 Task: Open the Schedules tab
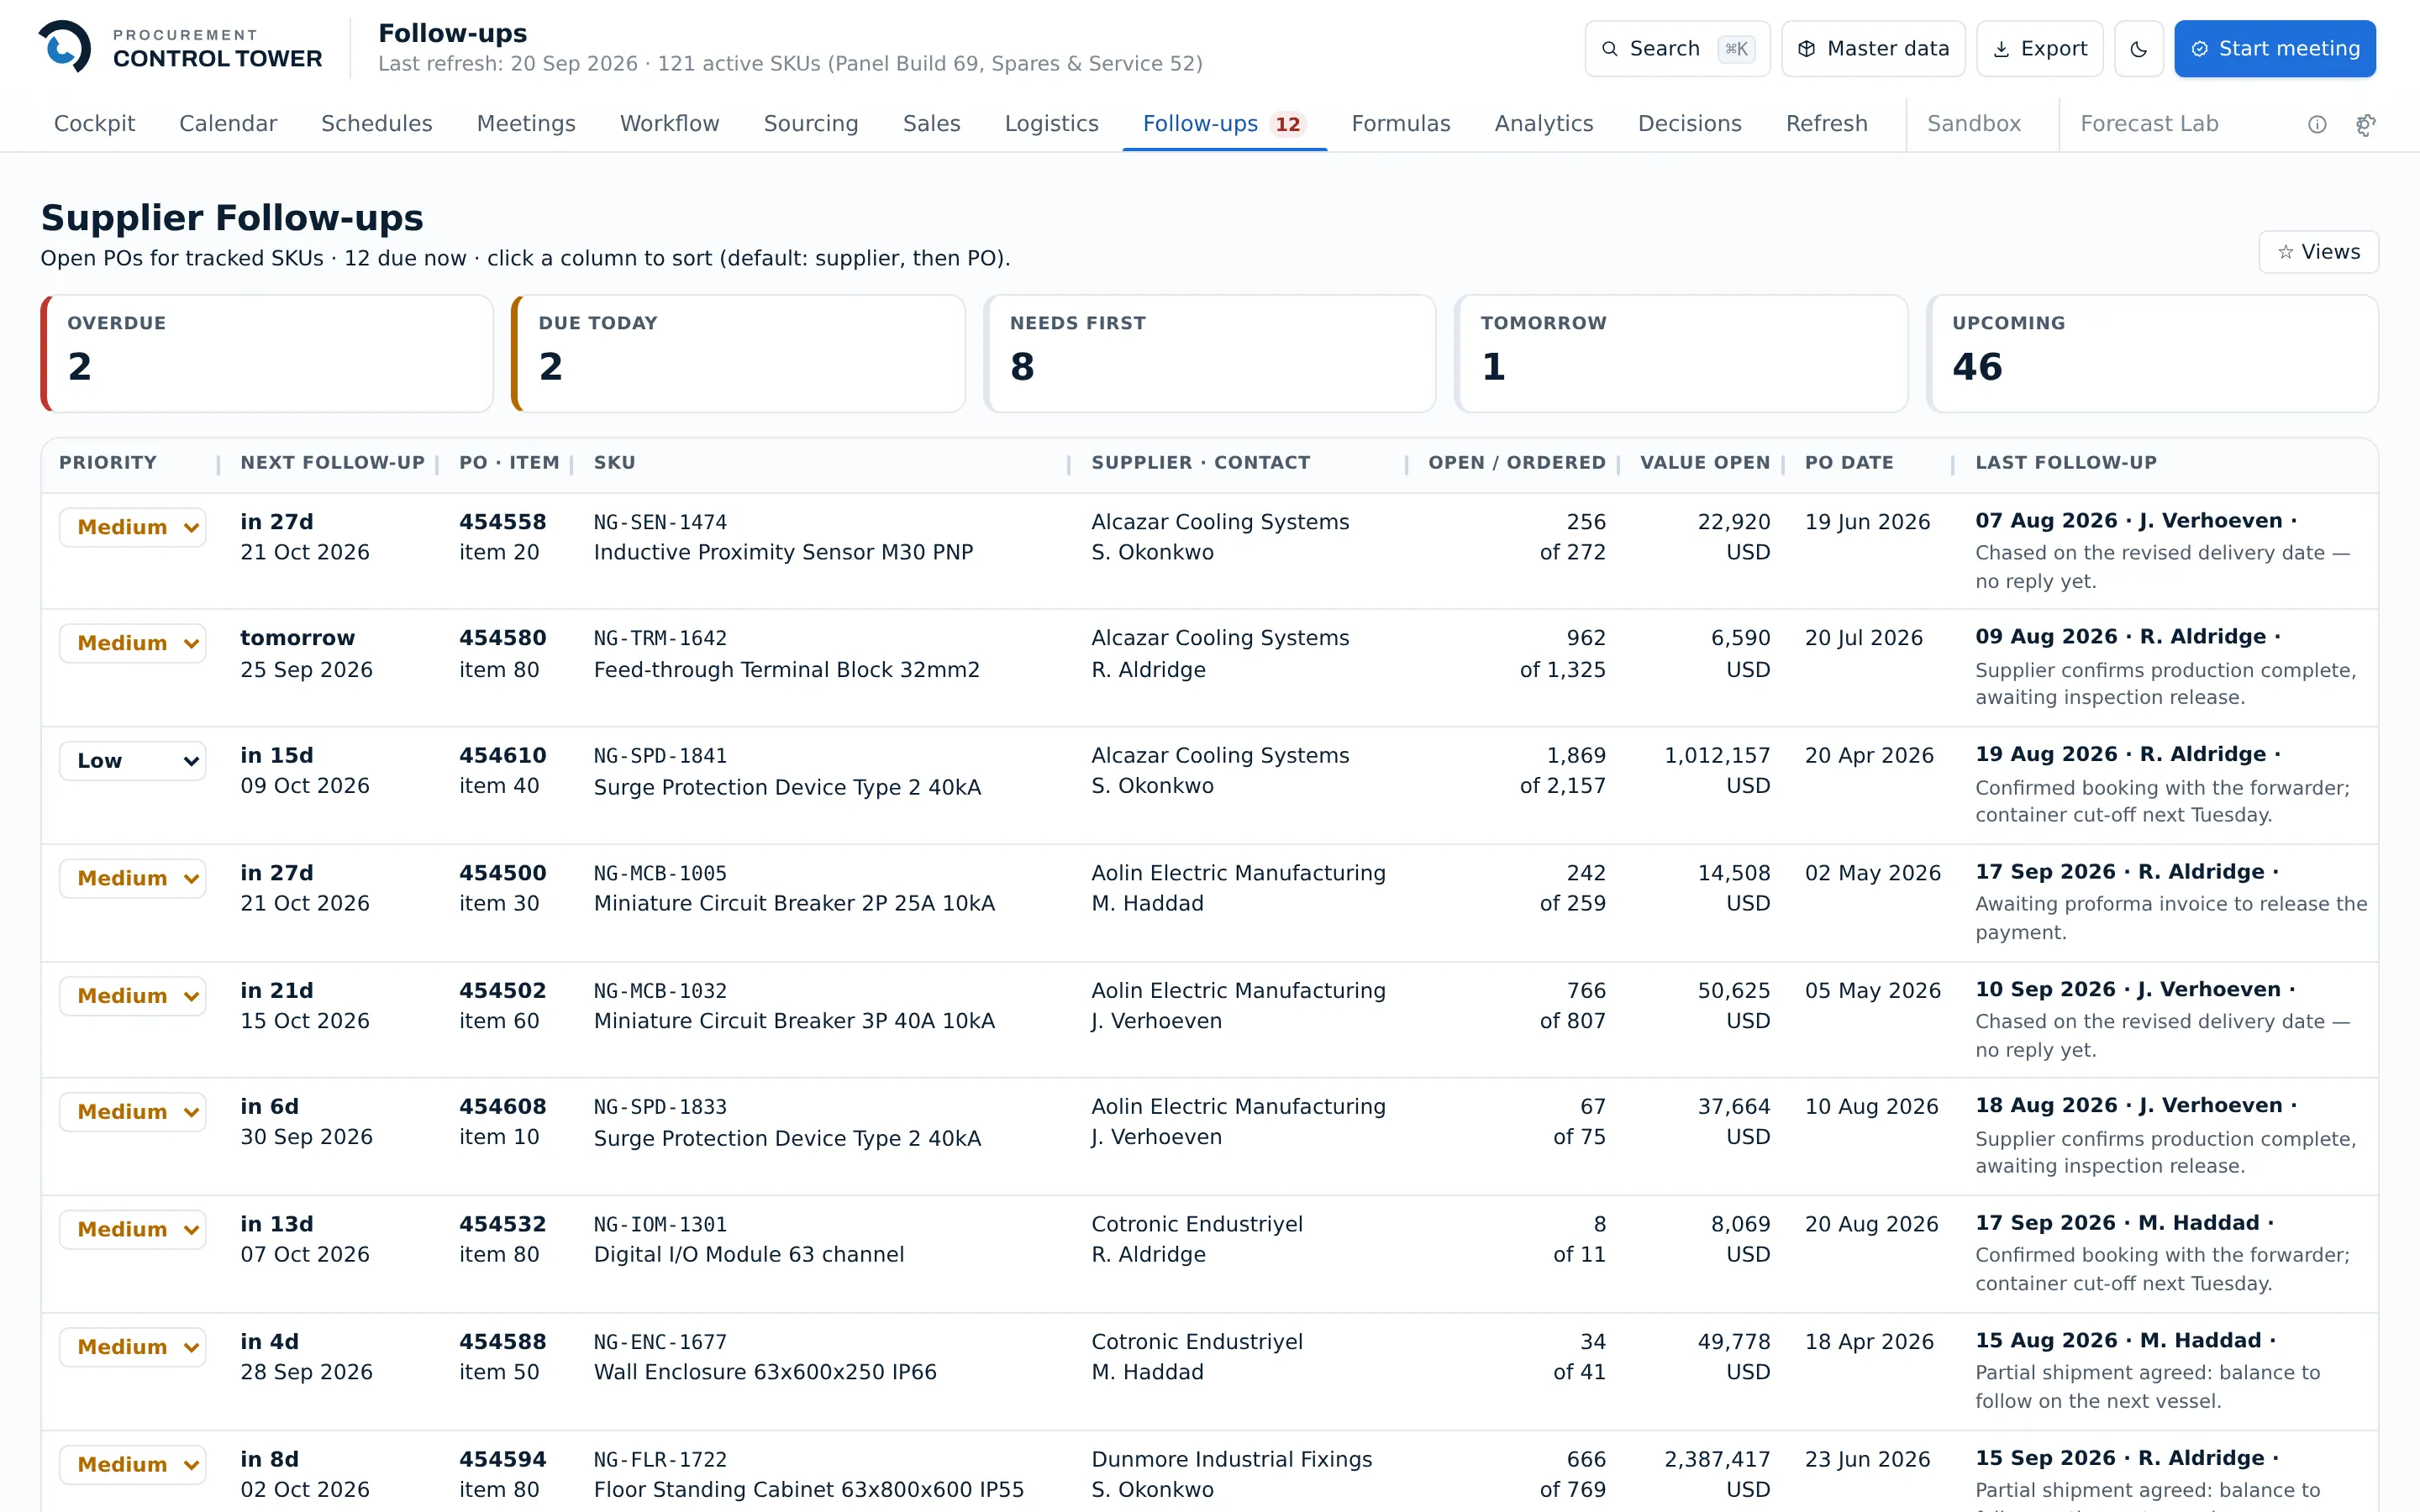(377, 124)
